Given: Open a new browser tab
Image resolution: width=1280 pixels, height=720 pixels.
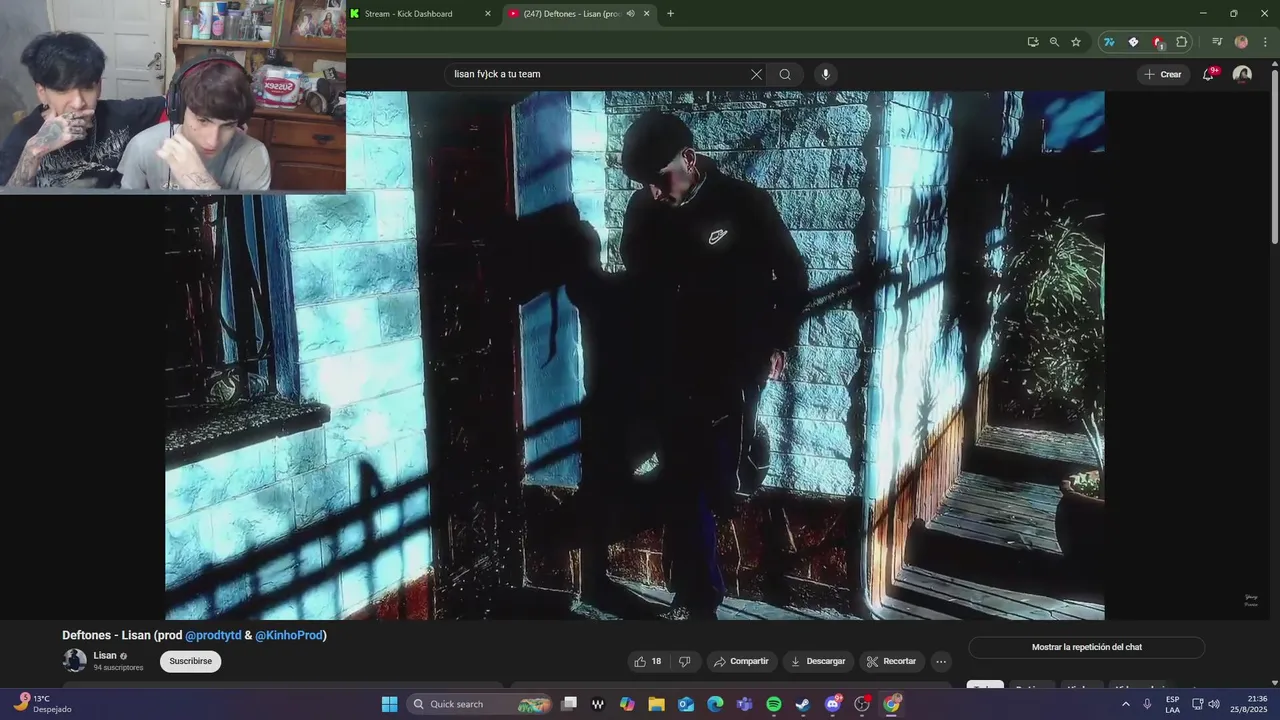Looking at the screenshot, I should (670, 14).
